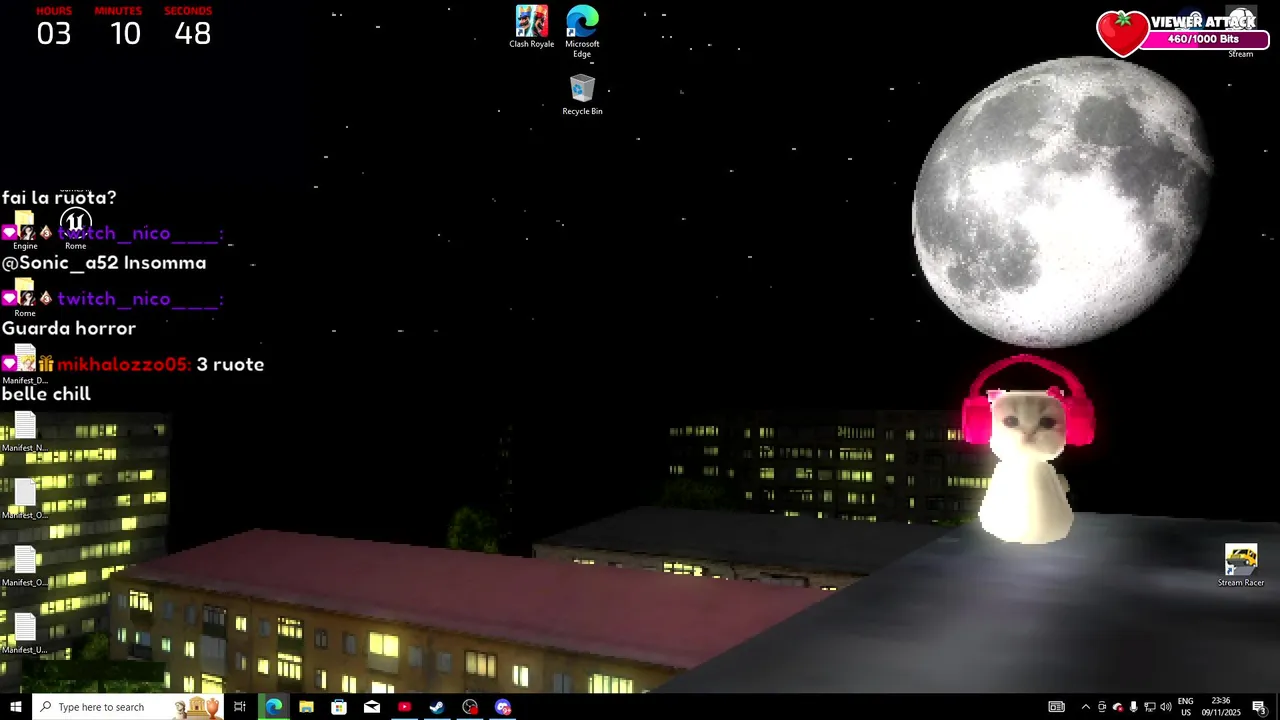Open the Mail app from the taskbar
This screenshot has height=720, width=1280.
(372, 707)
